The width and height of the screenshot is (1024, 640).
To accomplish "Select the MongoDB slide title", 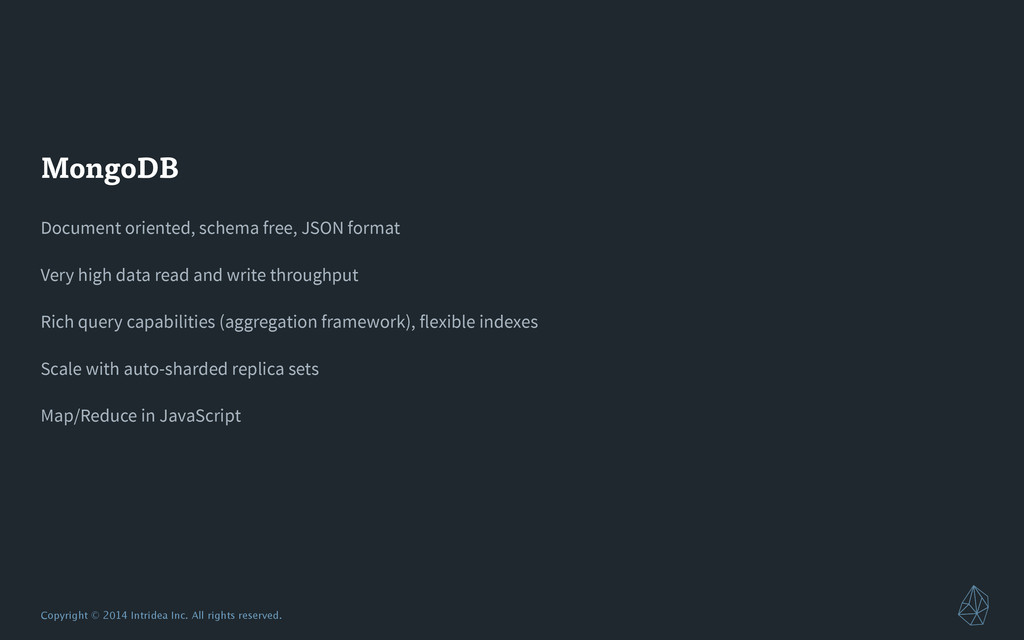I will pyautogui.click(x=110, y=169).
